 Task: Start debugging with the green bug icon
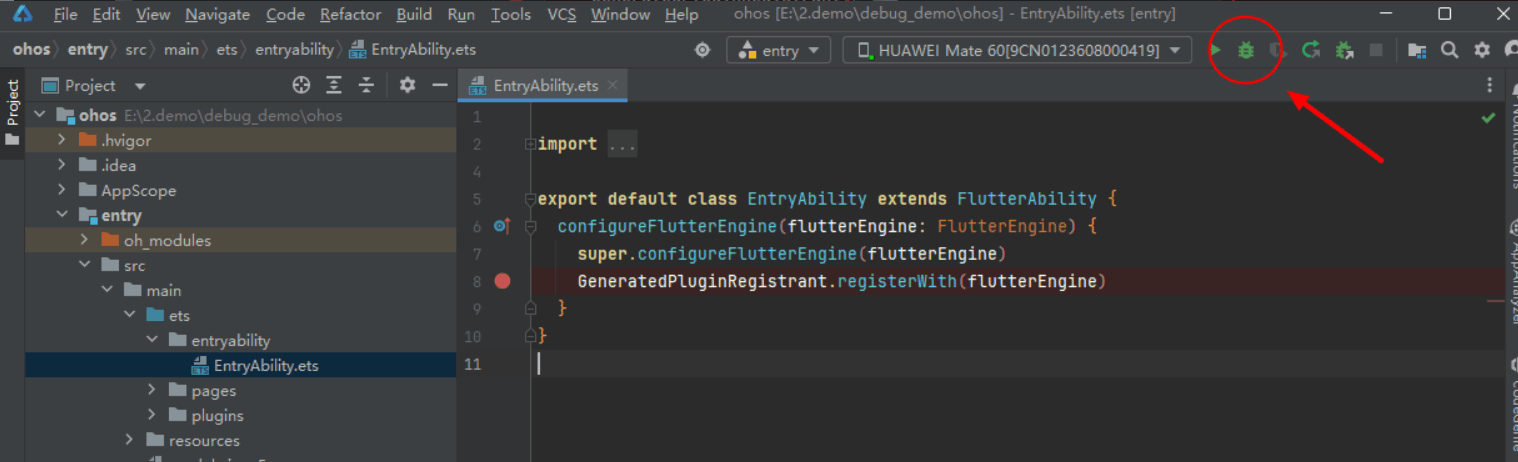[x=1245, y=50]
